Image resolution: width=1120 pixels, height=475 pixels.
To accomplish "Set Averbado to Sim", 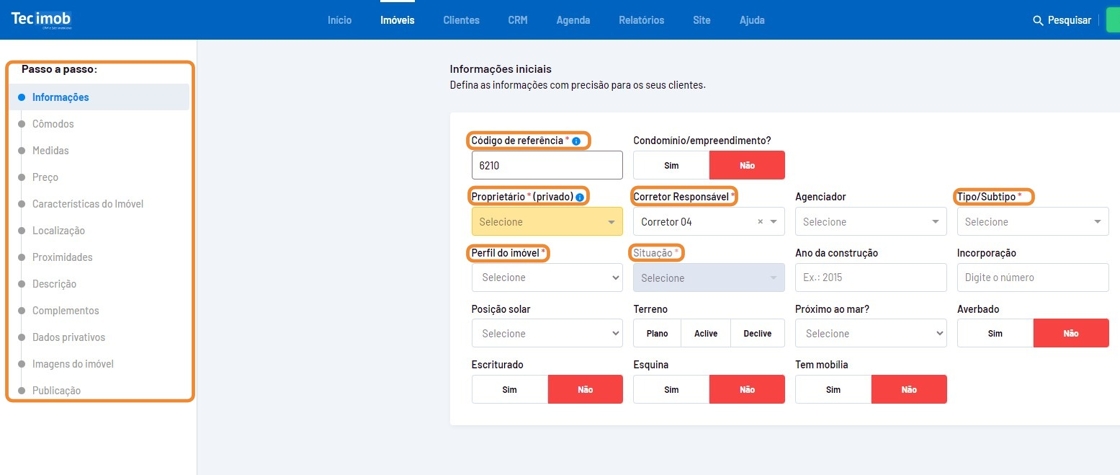I will point(995,333).
